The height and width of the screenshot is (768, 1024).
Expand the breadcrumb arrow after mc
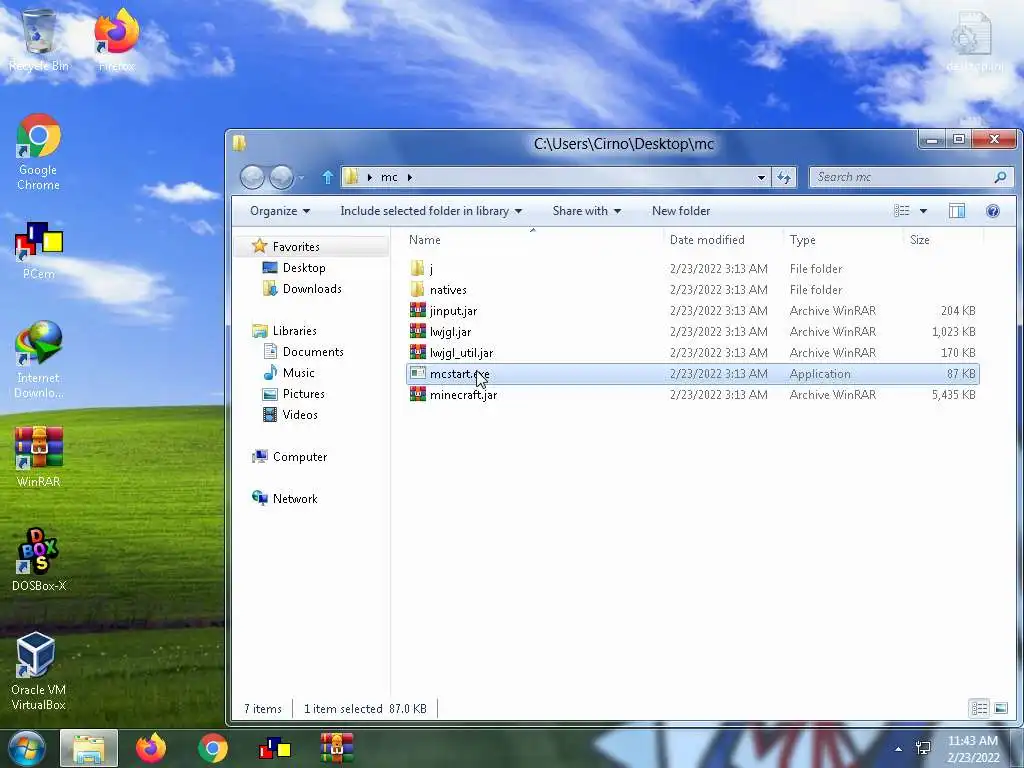point(409,177)
